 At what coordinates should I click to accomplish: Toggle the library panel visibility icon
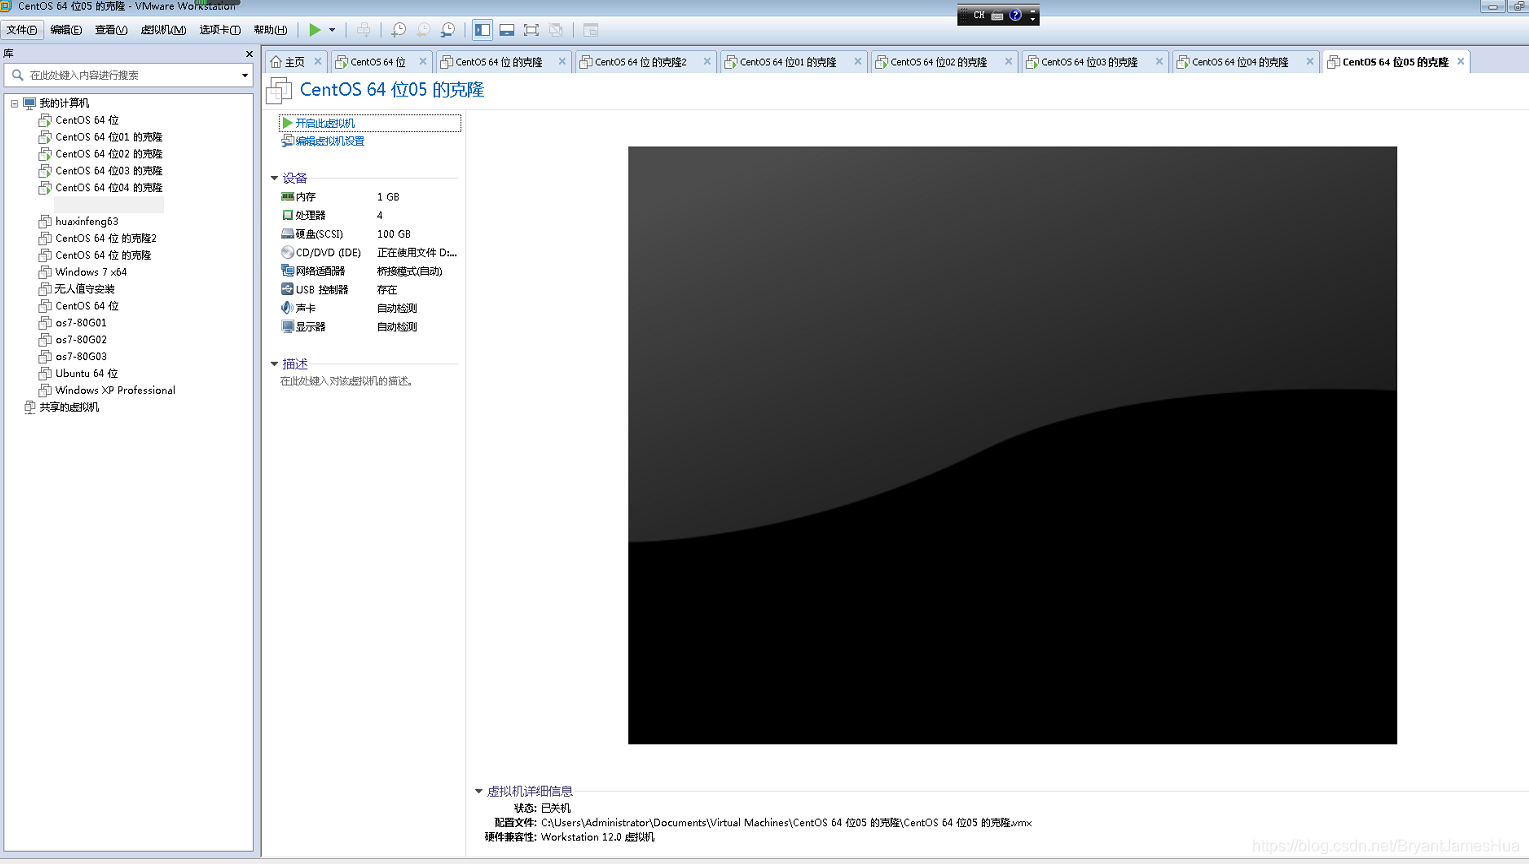click(x=482, y=29)
